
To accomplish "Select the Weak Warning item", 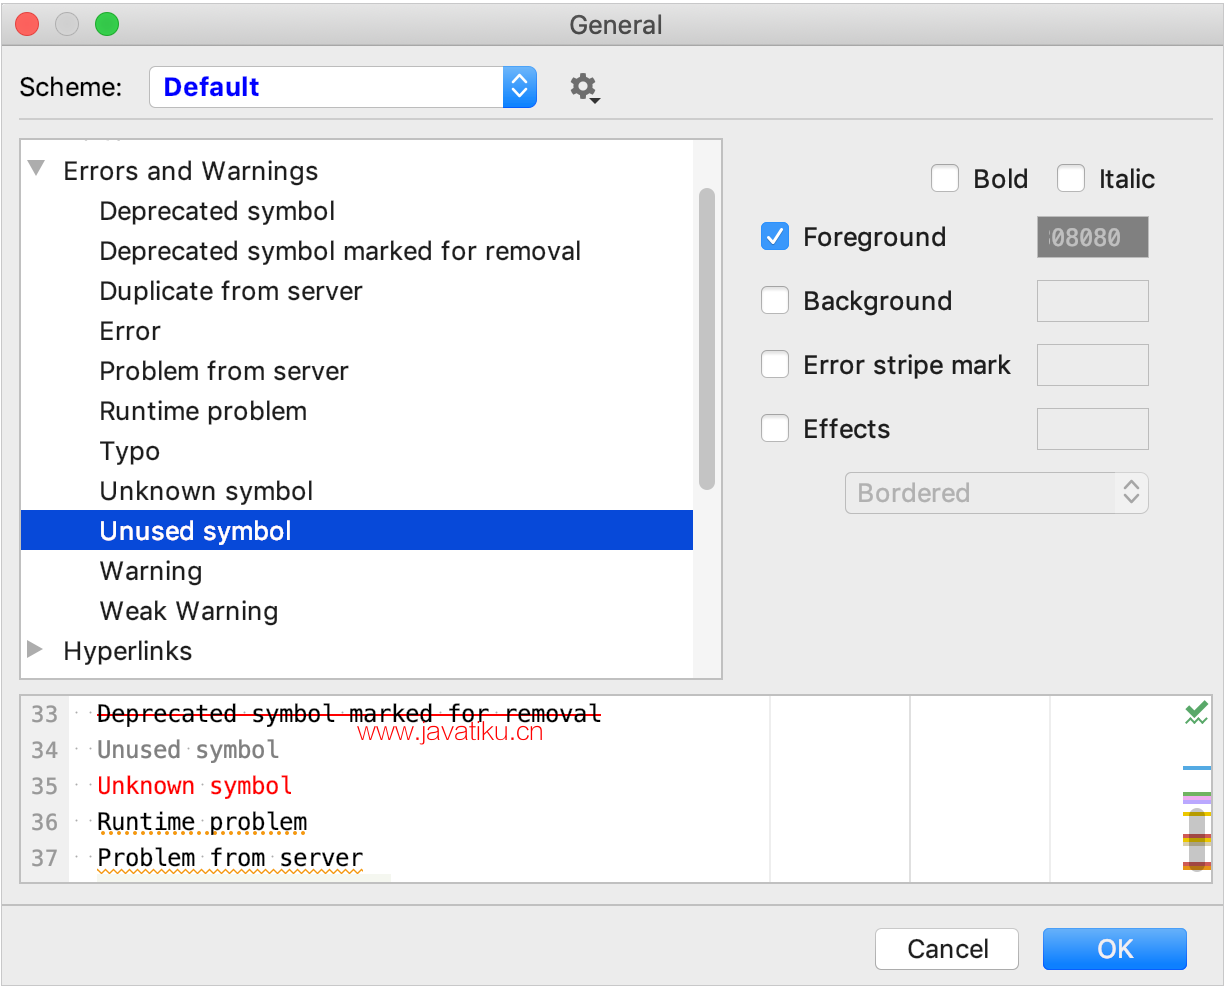I will pyautogui.click(x=357, y=611).
